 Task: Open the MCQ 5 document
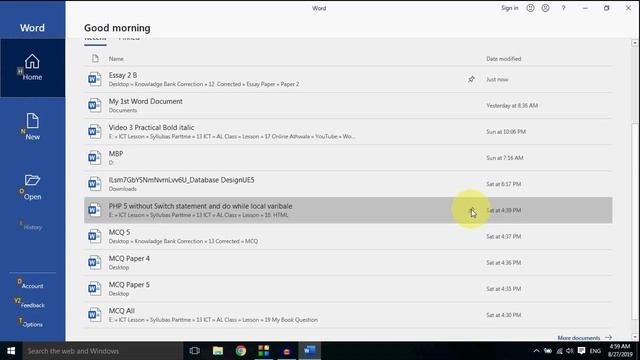348,236
